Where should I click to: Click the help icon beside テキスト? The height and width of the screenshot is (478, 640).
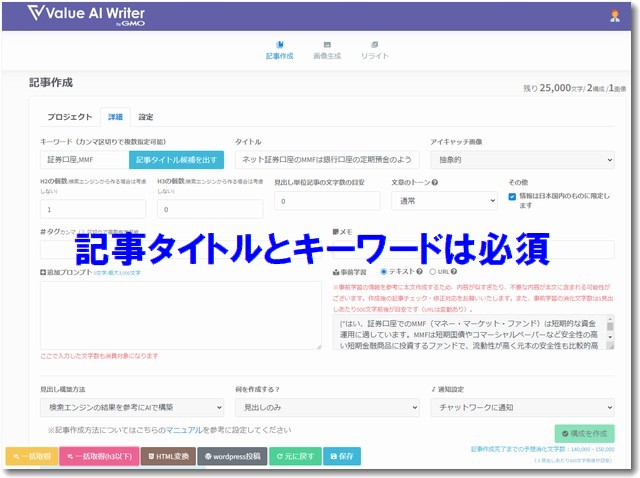(419, 271)
